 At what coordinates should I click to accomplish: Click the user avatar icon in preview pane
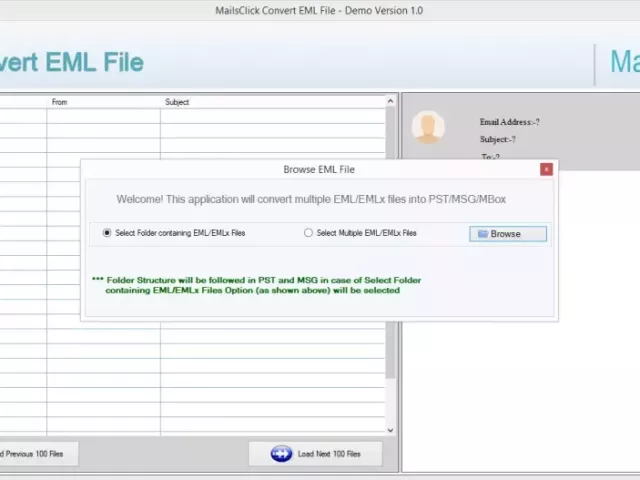tap(428, 127)
